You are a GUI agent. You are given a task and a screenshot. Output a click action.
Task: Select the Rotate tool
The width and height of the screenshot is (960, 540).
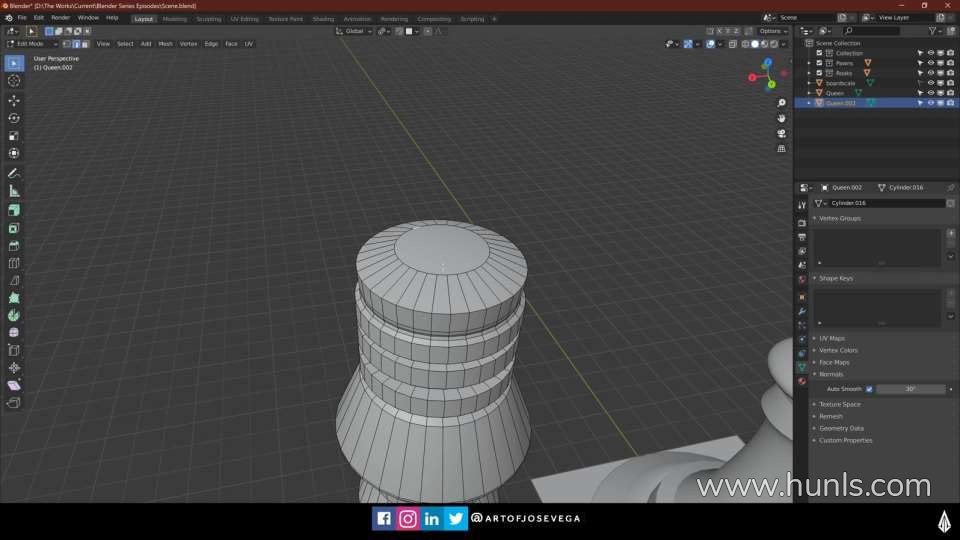14,118
